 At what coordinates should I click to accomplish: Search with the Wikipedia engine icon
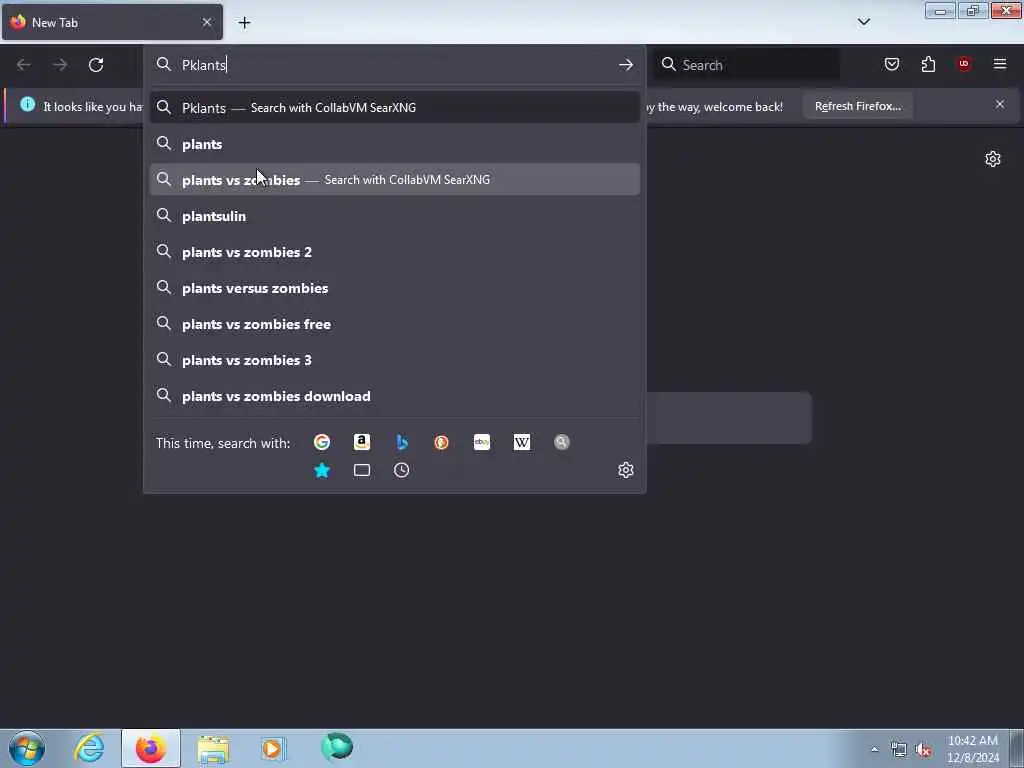click(522, 442)
